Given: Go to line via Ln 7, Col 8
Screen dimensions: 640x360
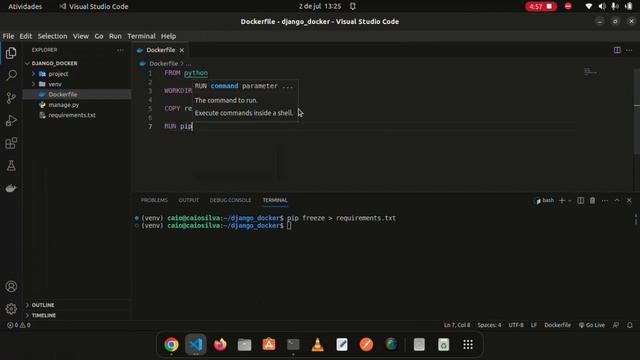Looking at the screenshot, I should (457, 325).
